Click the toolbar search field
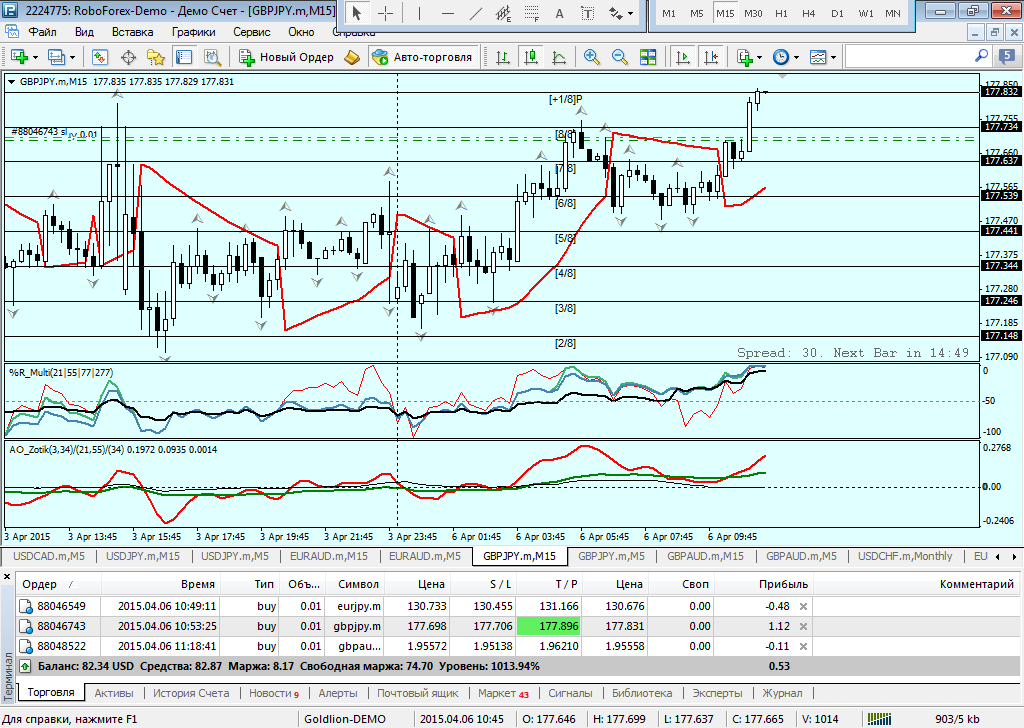 [x=918, y=57]
